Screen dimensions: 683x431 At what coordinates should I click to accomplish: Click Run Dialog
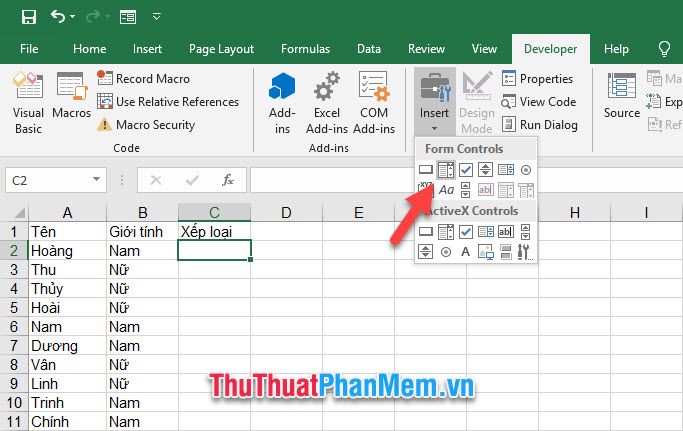point(540,125)
